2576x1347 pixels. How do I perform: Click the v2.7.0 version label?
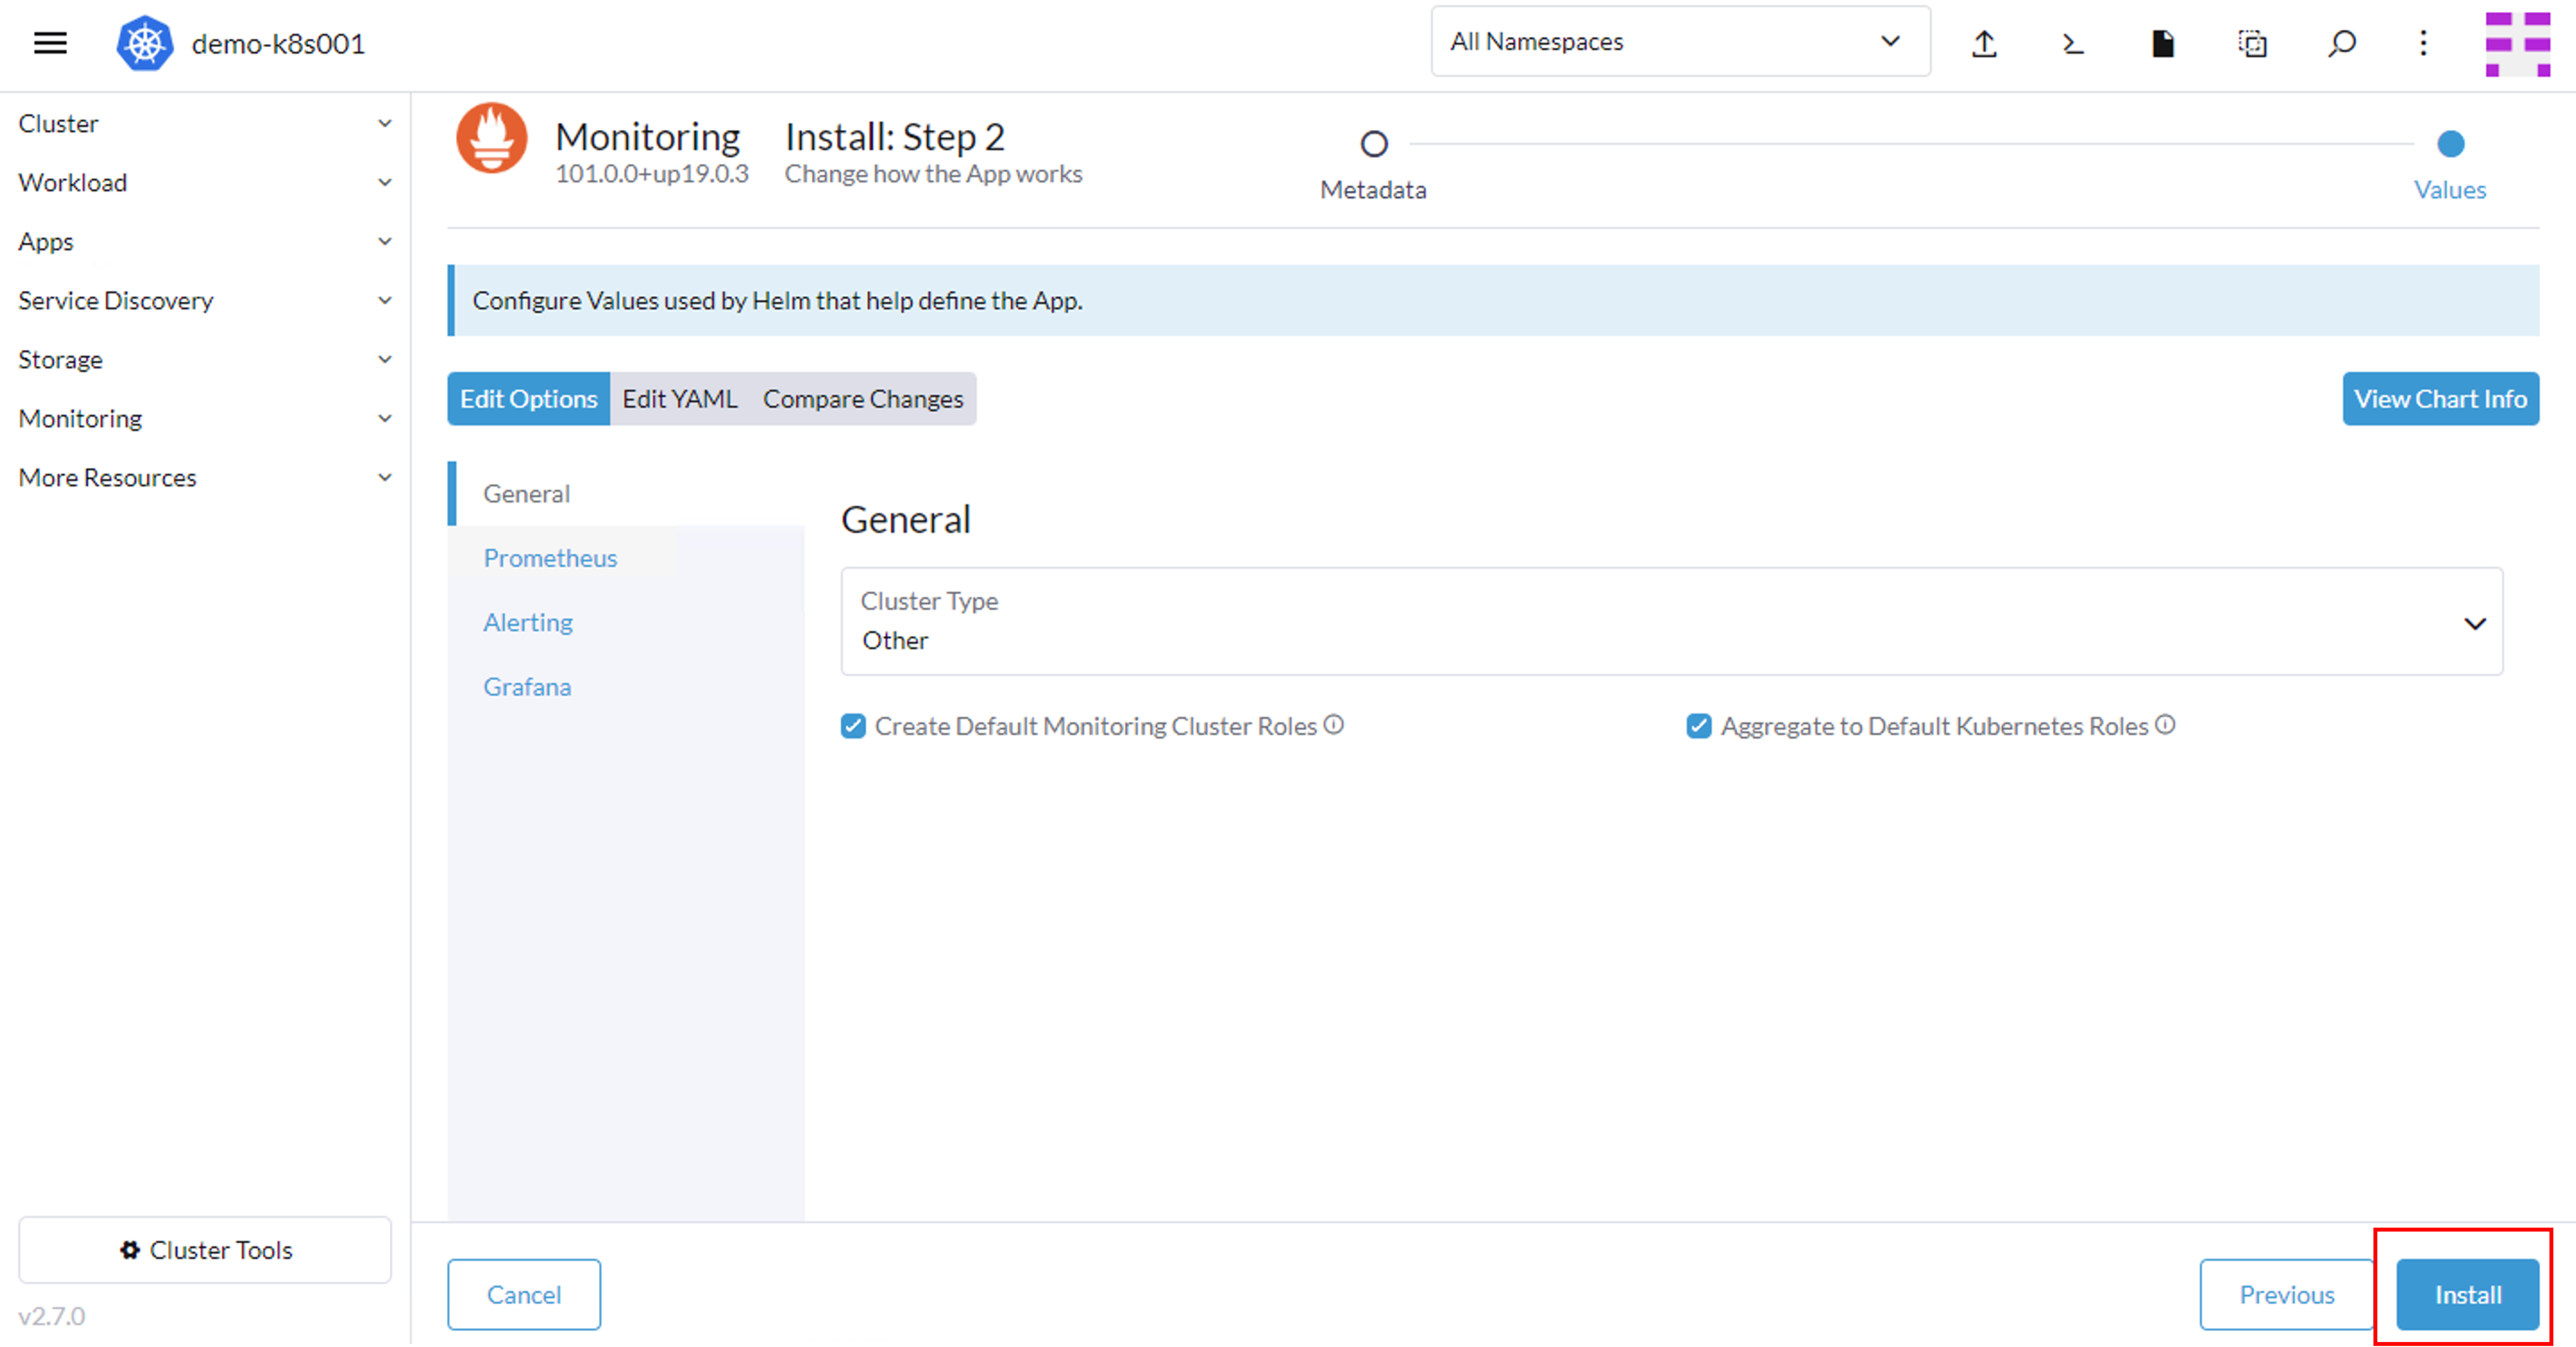pyautogui.click(x=52, y=1316)
